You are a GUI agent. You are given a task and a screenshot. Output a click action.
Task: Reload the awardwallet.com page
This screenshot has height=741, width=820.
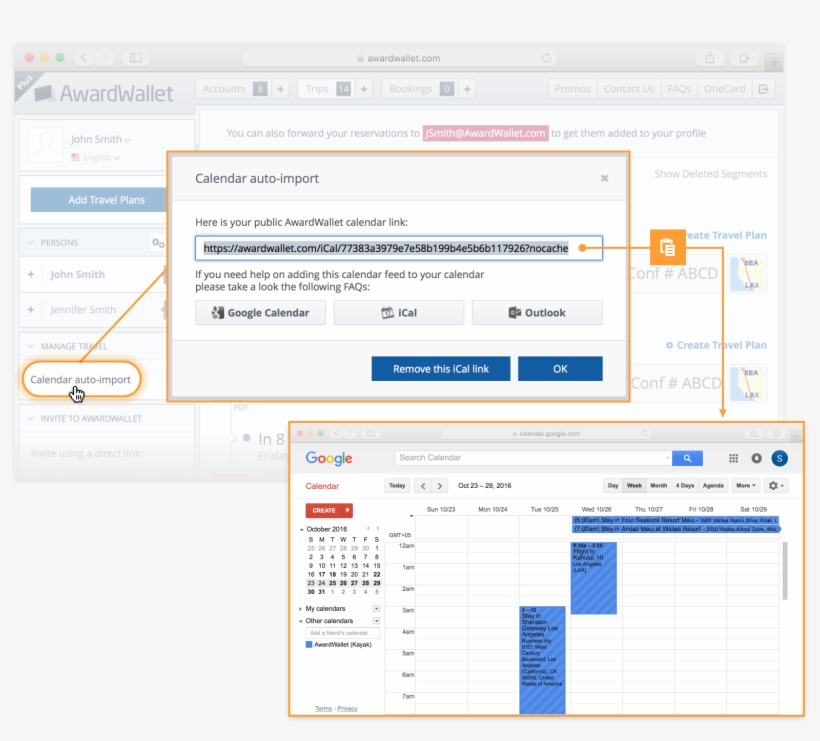pyautogui.click(x=546, y=58)
